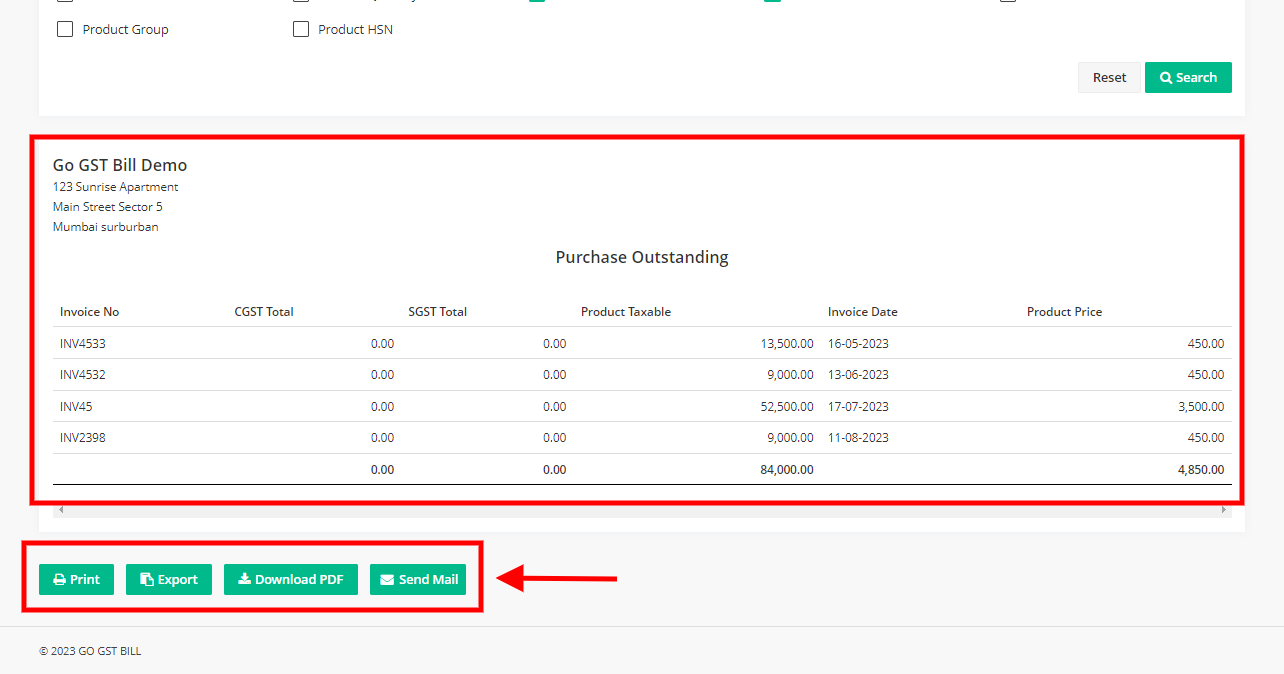The image size is (1284, 674).
Task: Click taxable amount 52,500.00
Action: (787, 407)
